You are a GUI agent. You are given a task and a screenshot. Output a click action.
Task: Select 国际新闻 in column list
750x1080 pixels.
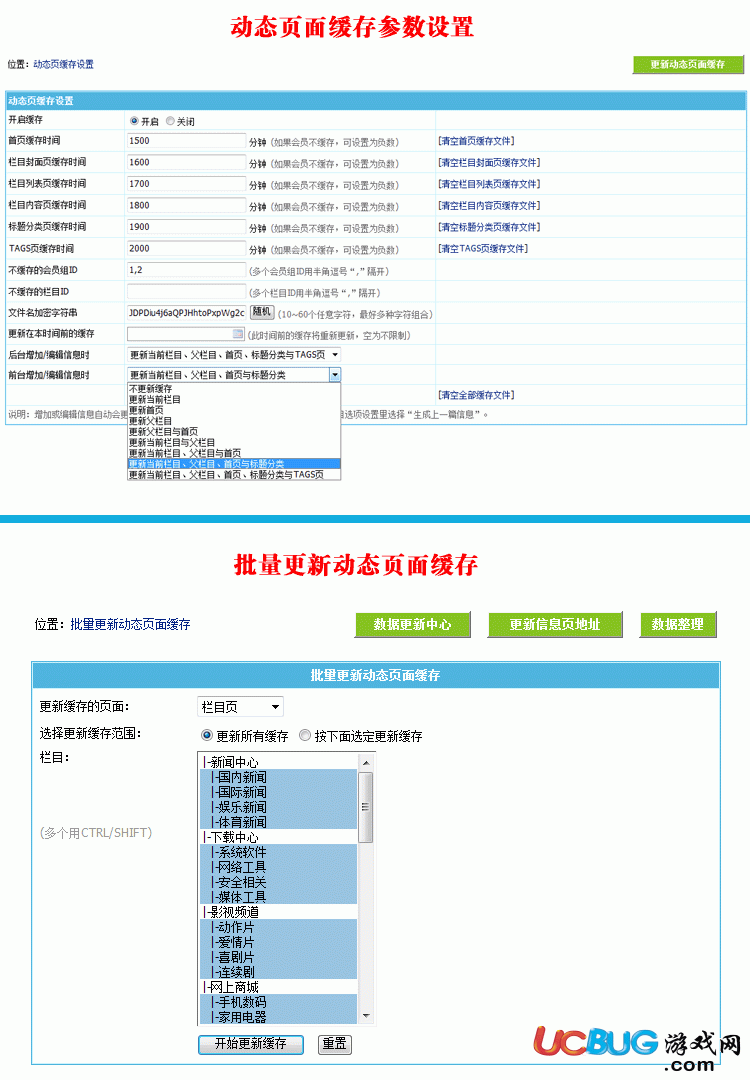point(278,792)
